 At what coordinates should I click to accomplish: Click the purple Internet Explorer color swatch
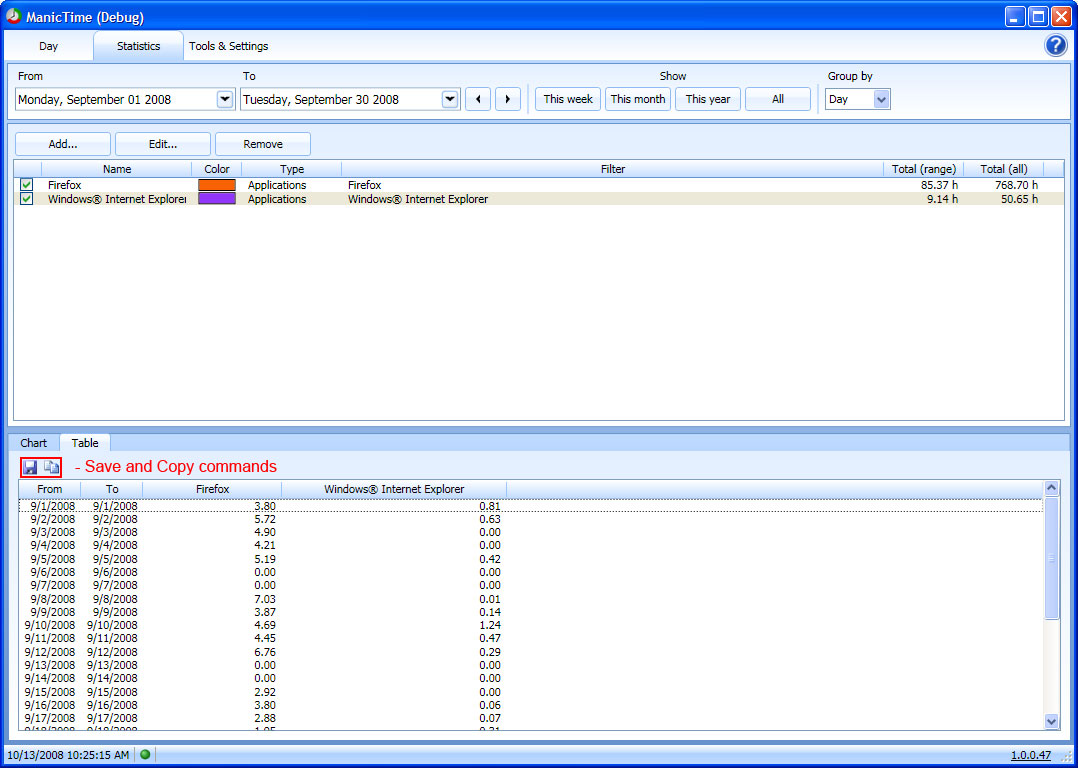click(217, 199)
